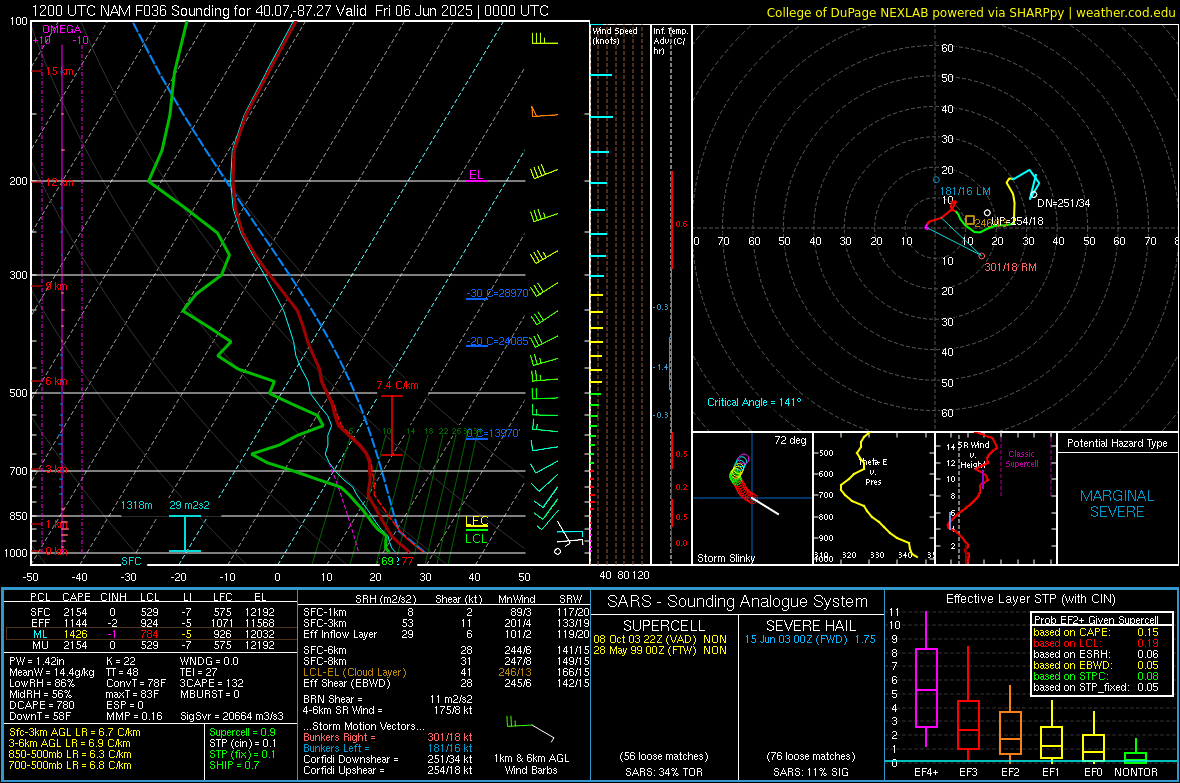Viewport: 1180px width, 783px height.
Task: Click the 29 m2s2 helicity label
Action: [189, 505]
